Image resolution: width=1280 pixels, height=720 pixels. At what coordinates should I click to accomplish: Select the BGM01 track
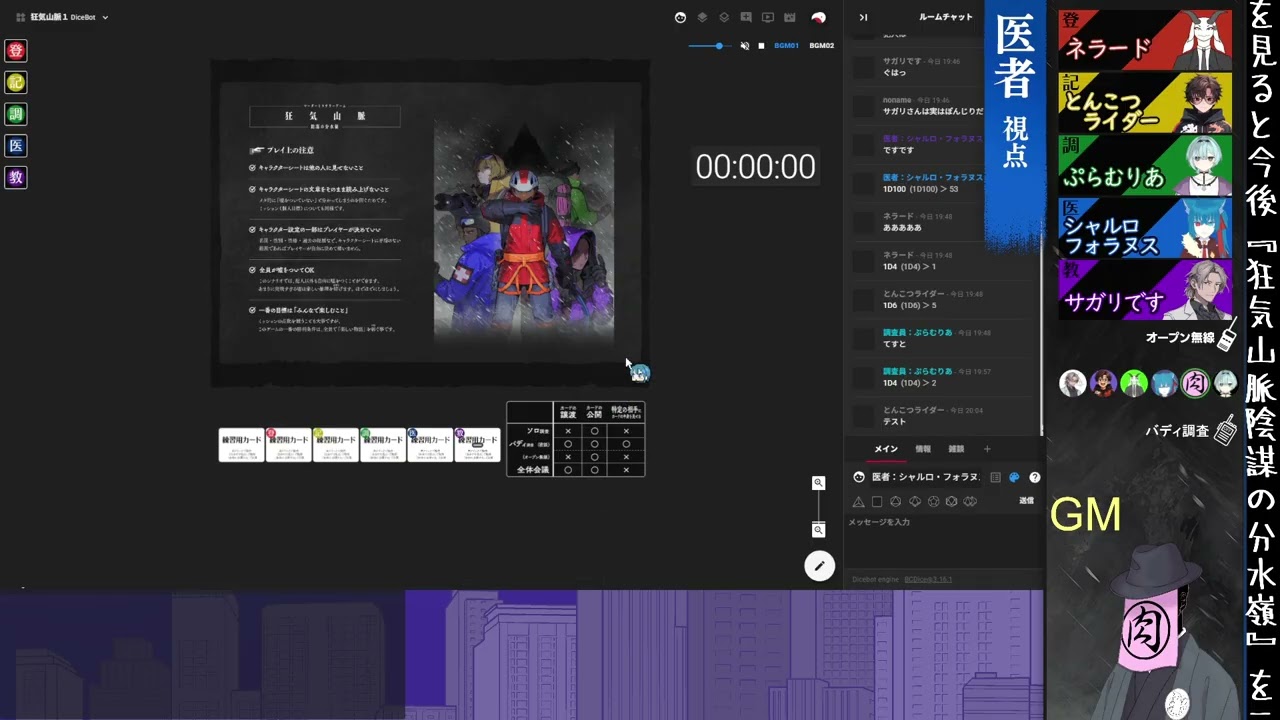(x=786, y=46)
